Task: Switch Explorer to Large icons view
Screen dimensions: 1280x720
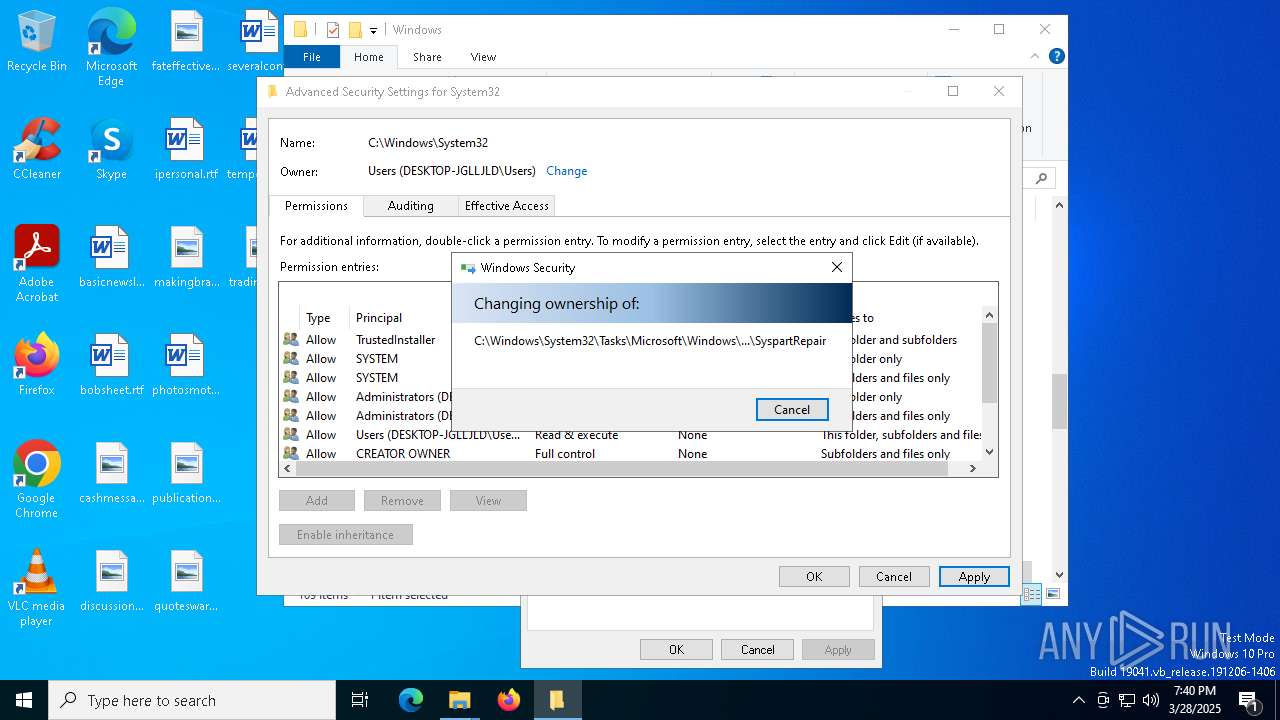Action: [1052, 594]
